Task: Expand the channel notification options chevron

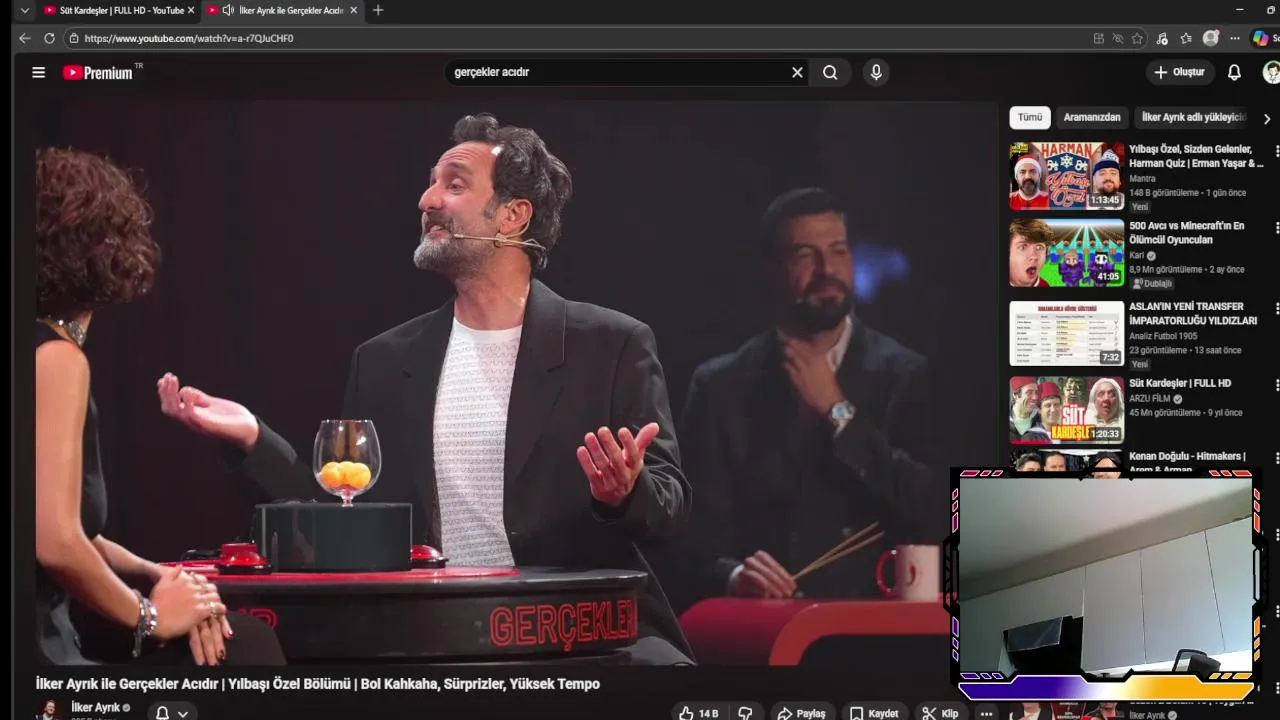Action: click(x=183, y=713)
